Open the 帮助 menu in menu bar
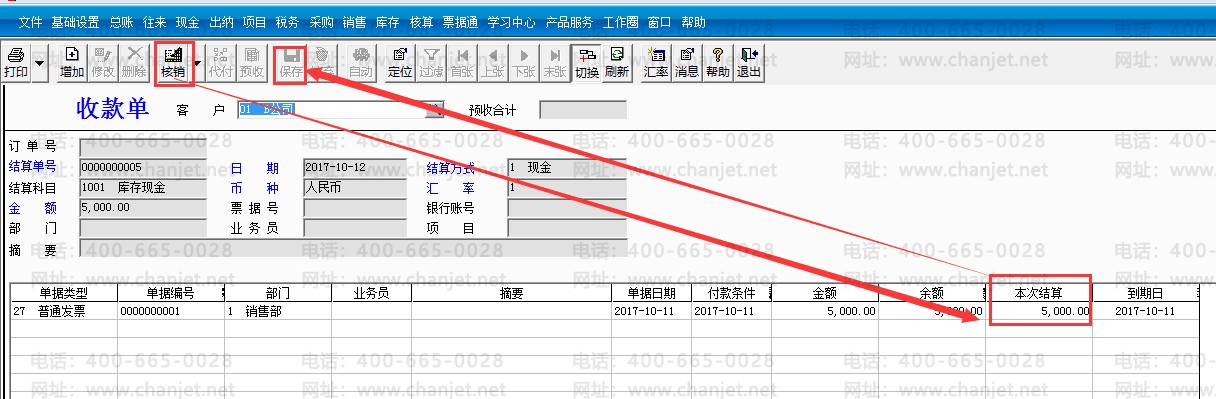 [x=692, y=22]
